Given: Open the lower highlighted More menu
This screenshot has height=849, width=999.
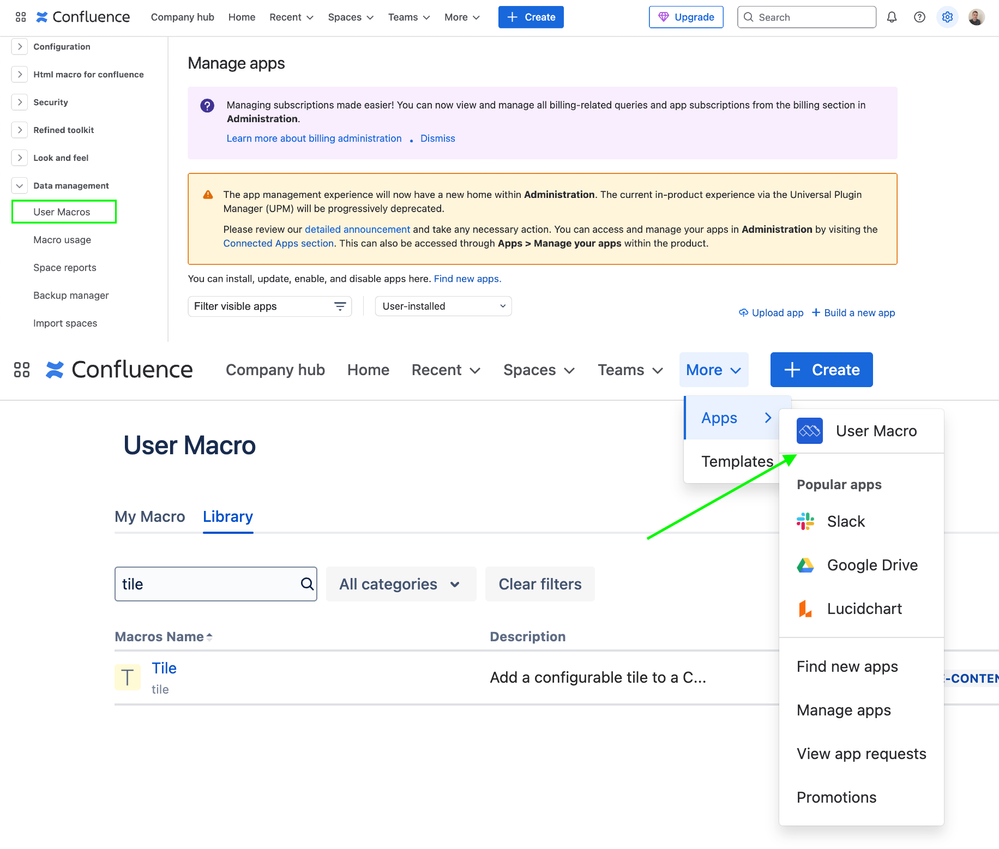Looking at the screenshot, I should click(714, 370).
